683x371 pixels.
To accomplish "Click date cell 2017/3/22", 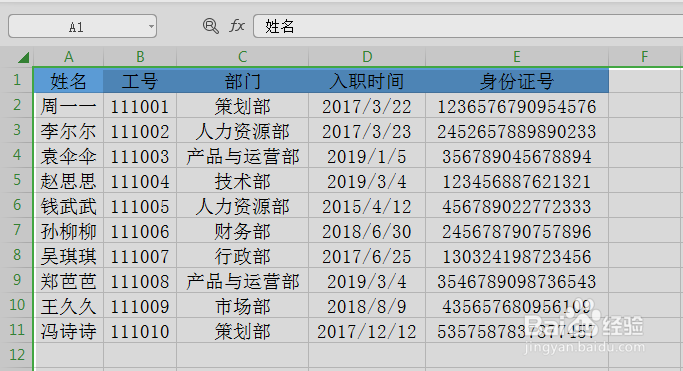I will [367, 106].
